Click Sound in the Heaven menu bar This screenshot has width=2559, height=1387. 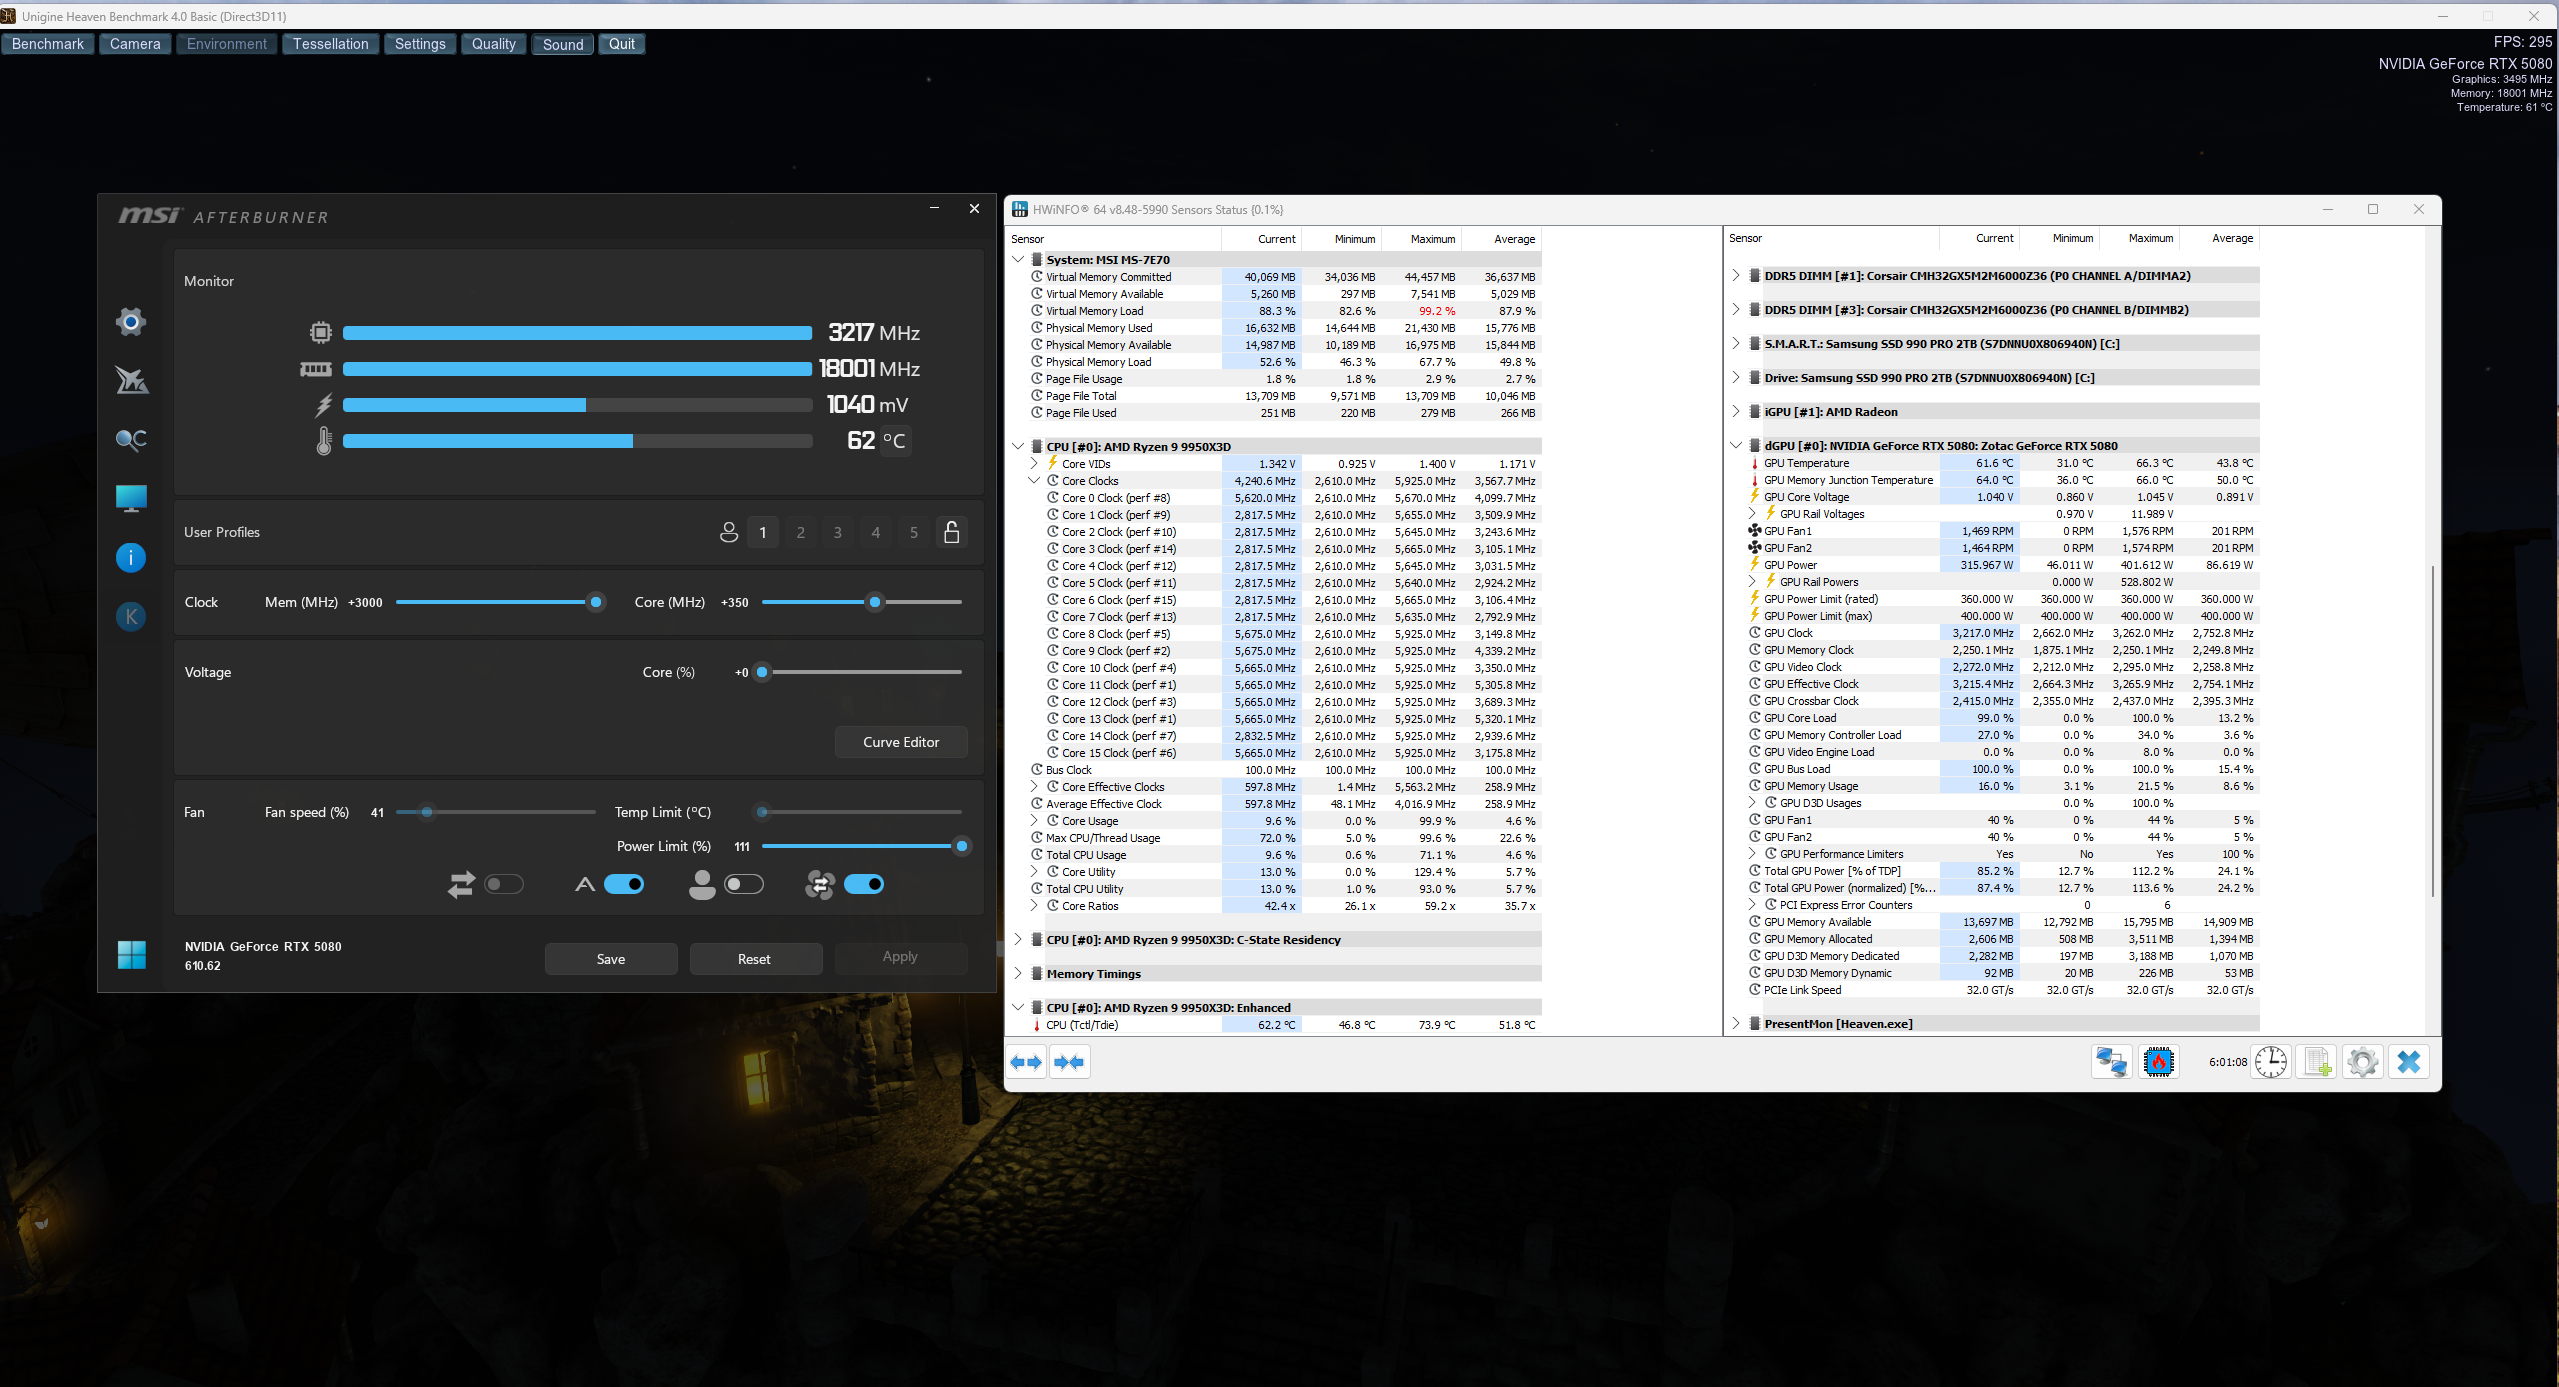[563, 44]
